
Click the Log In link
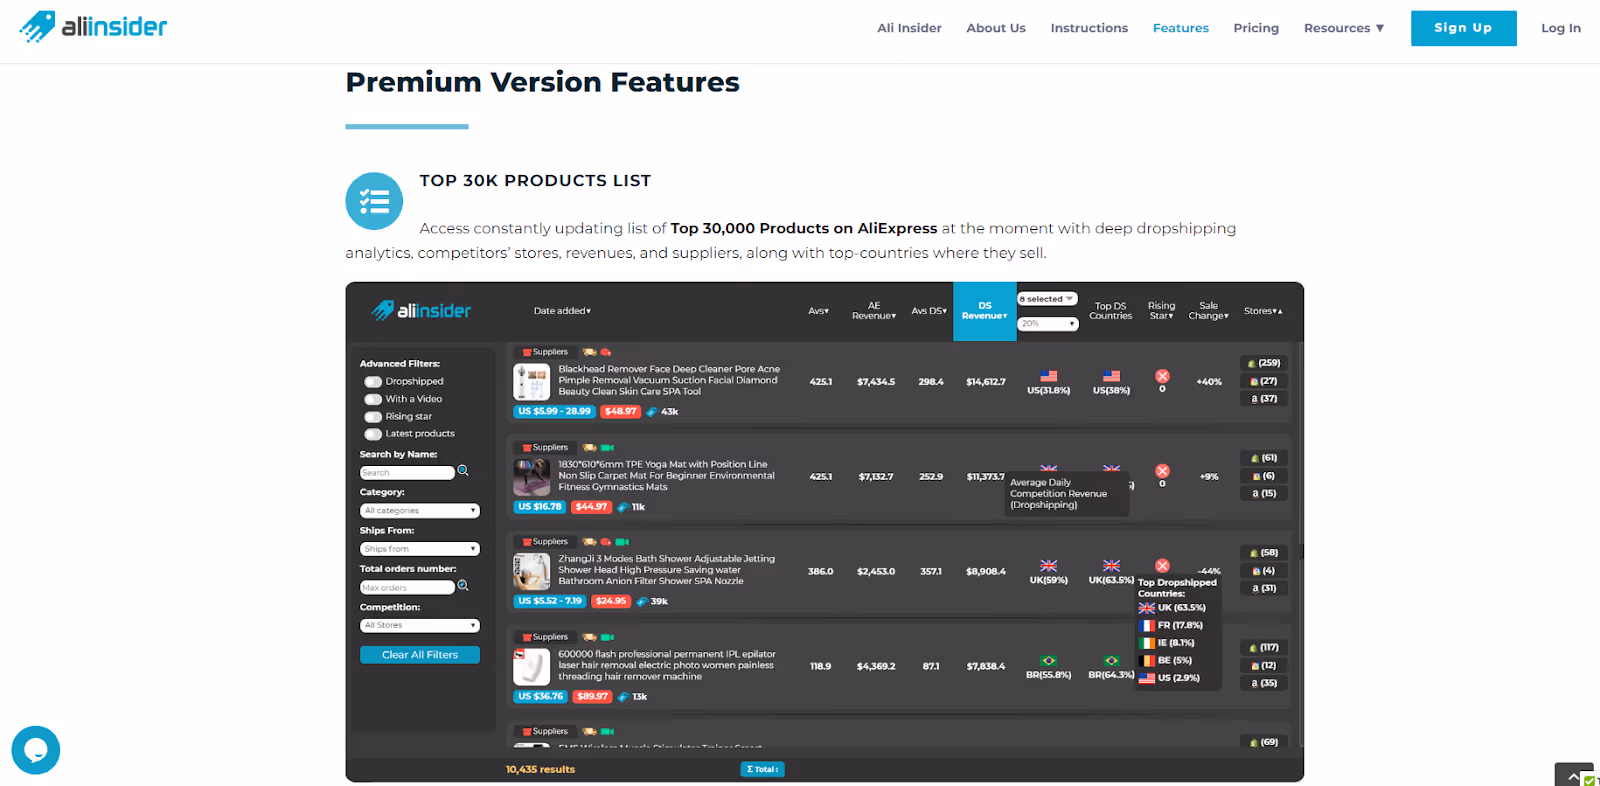pos(1561,28)
